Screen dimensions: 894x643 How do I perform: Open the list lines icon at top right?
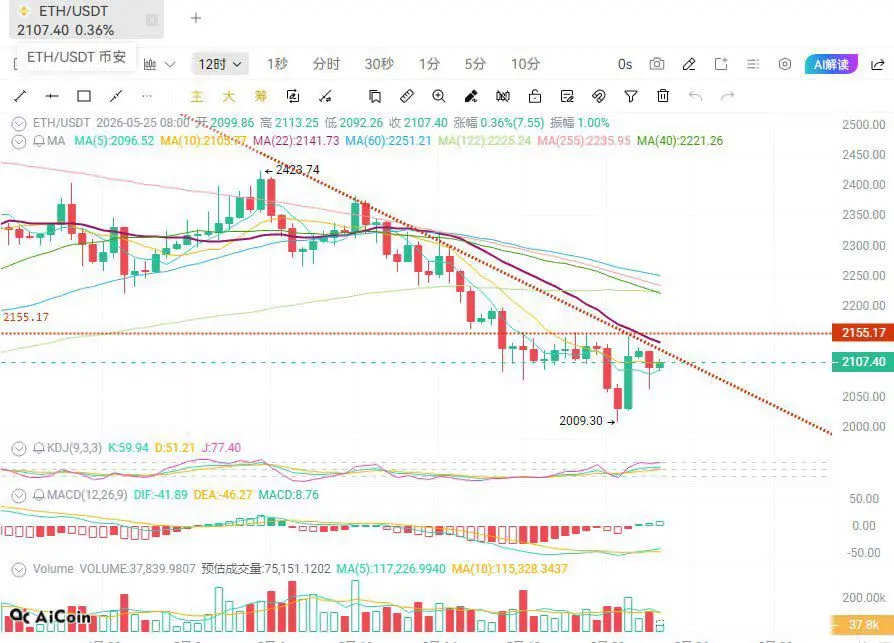(753, 64)
